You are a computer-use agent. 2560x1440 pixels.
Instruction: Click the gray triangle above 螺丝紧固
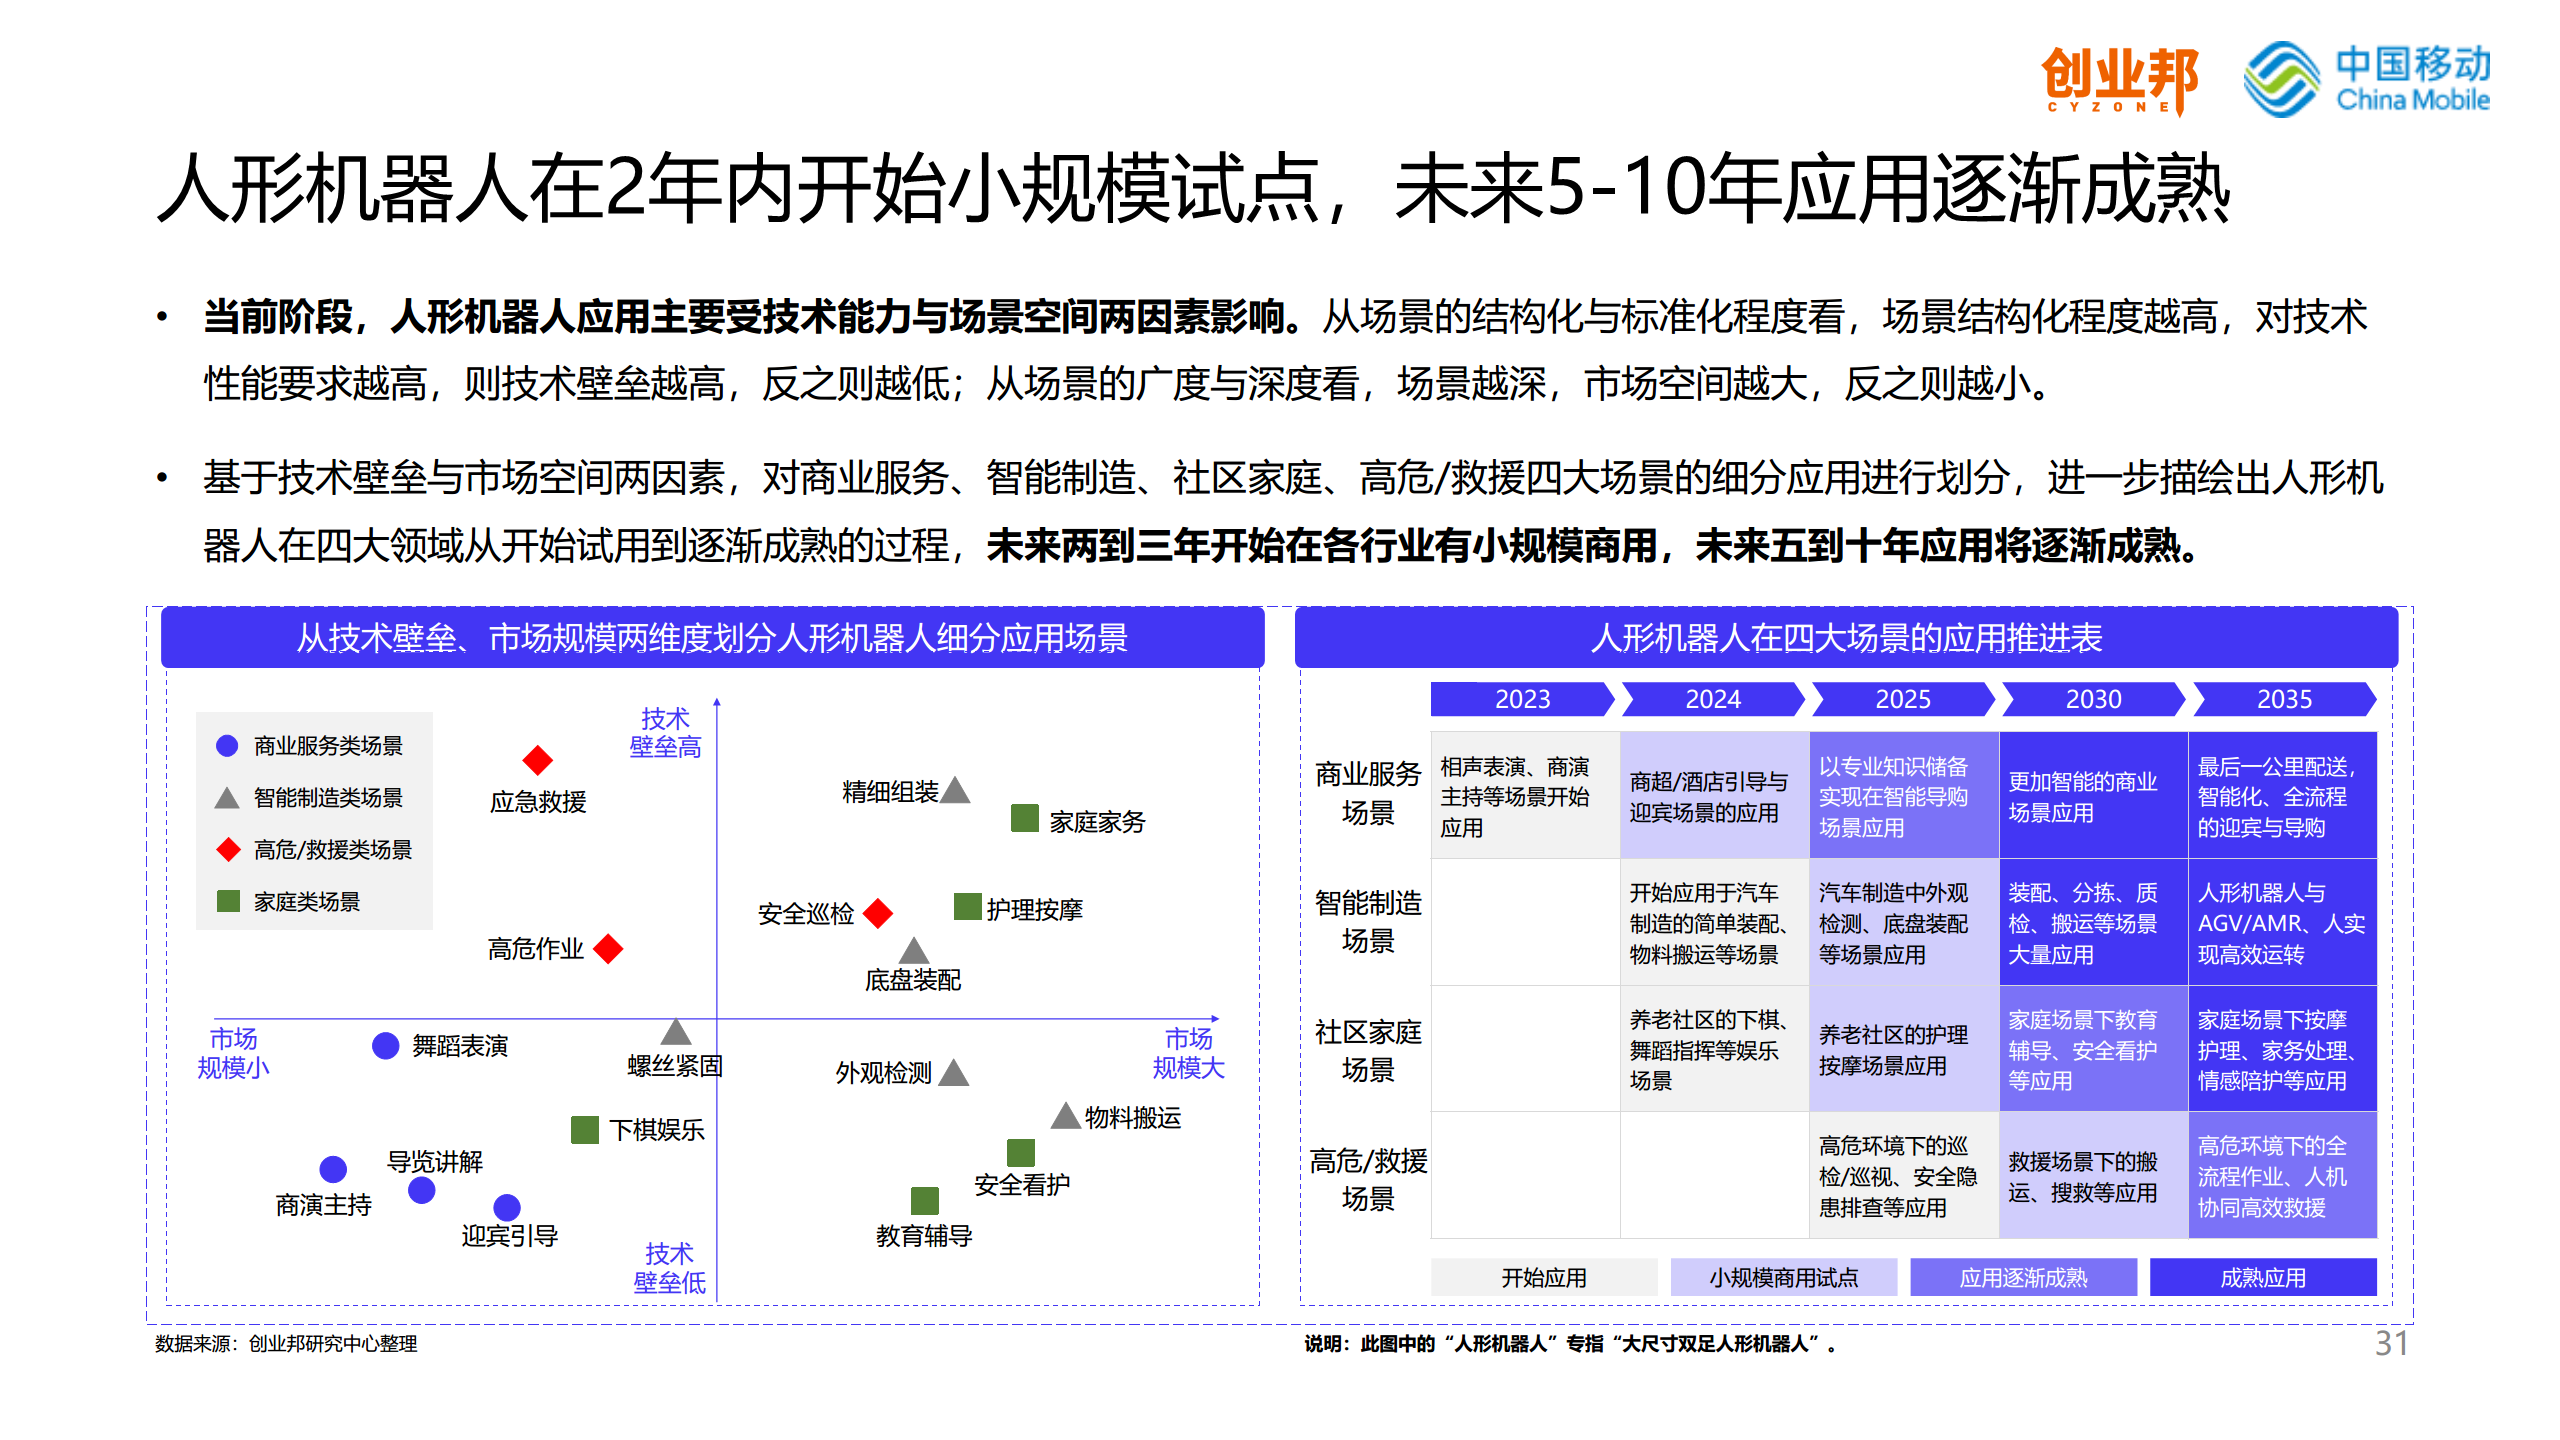[676, 1032]
